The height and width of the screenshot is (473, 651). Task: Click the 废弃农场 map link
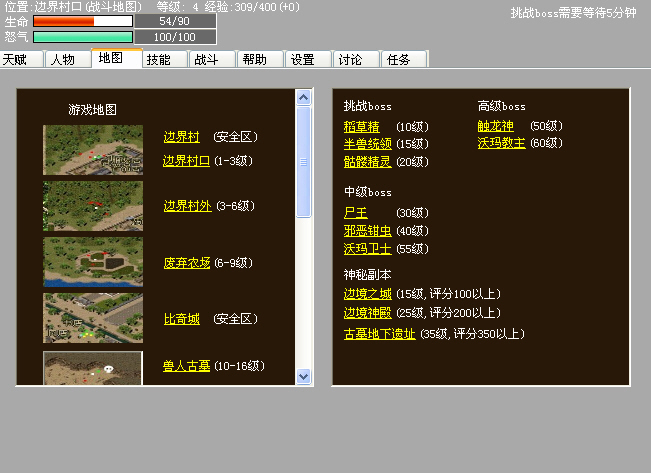click(x=186, y=263)
